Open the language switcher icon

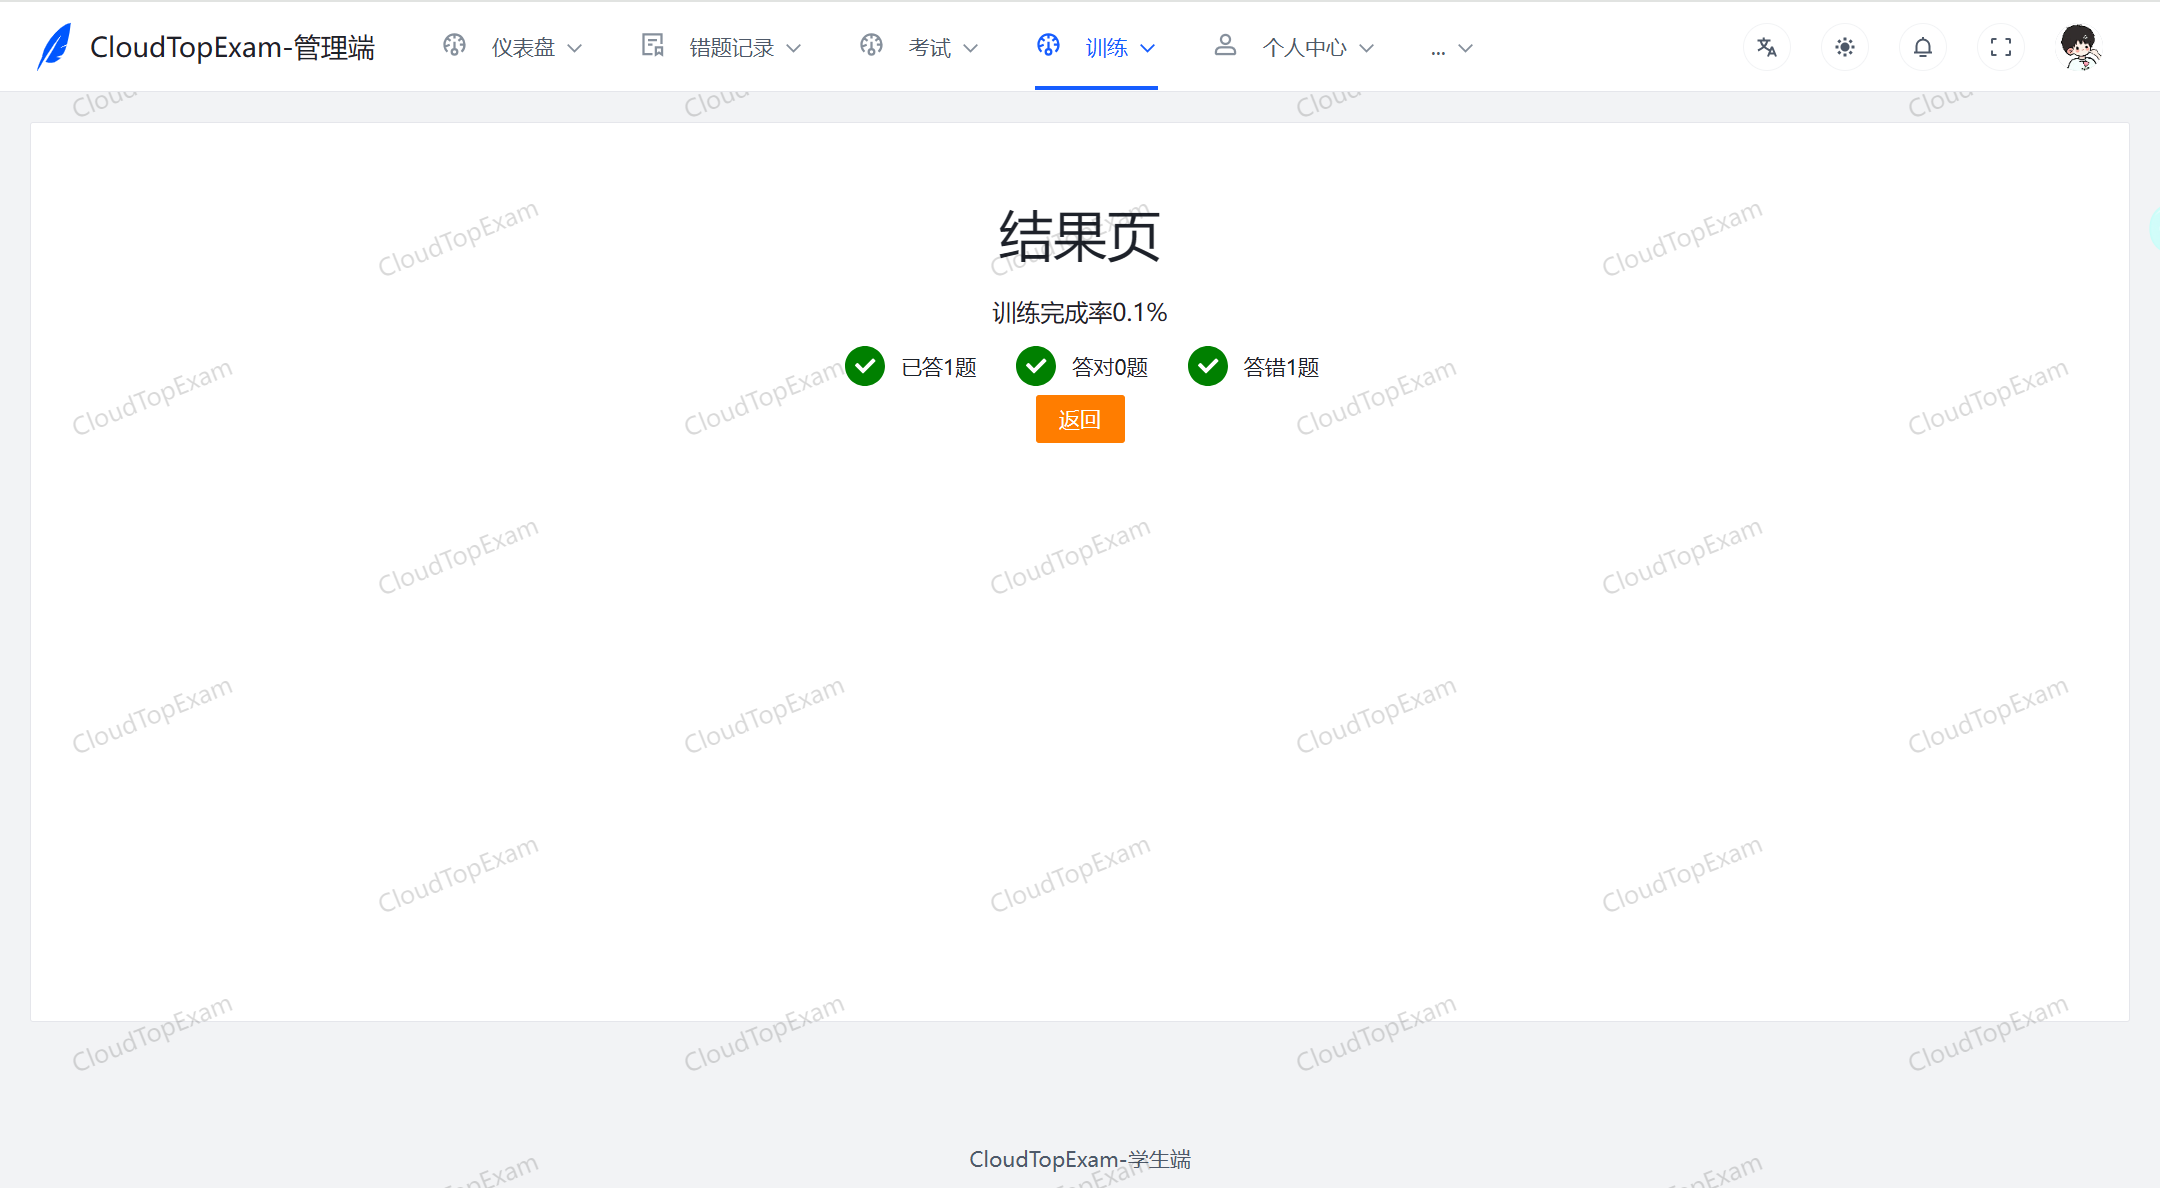(x=1767, y=46)
